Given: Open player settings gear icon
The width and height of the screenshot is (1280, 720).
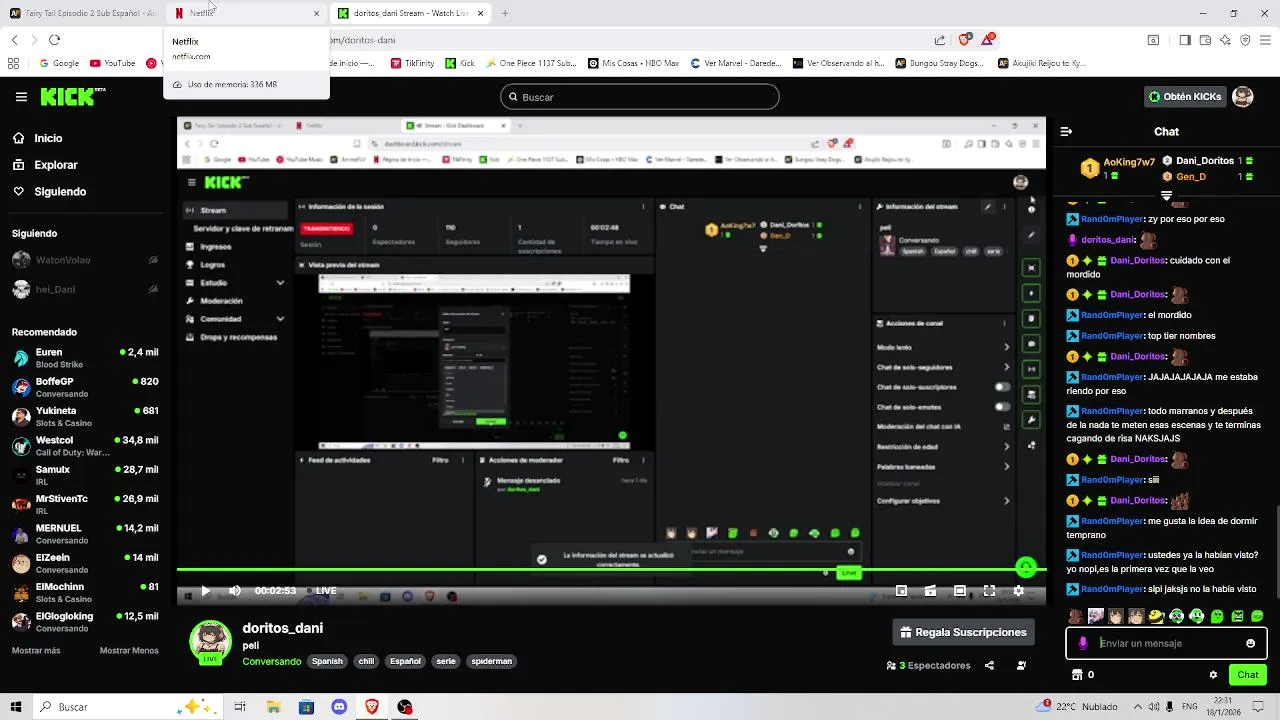Looking at the screenshot, I should [x=1018, y=591].
